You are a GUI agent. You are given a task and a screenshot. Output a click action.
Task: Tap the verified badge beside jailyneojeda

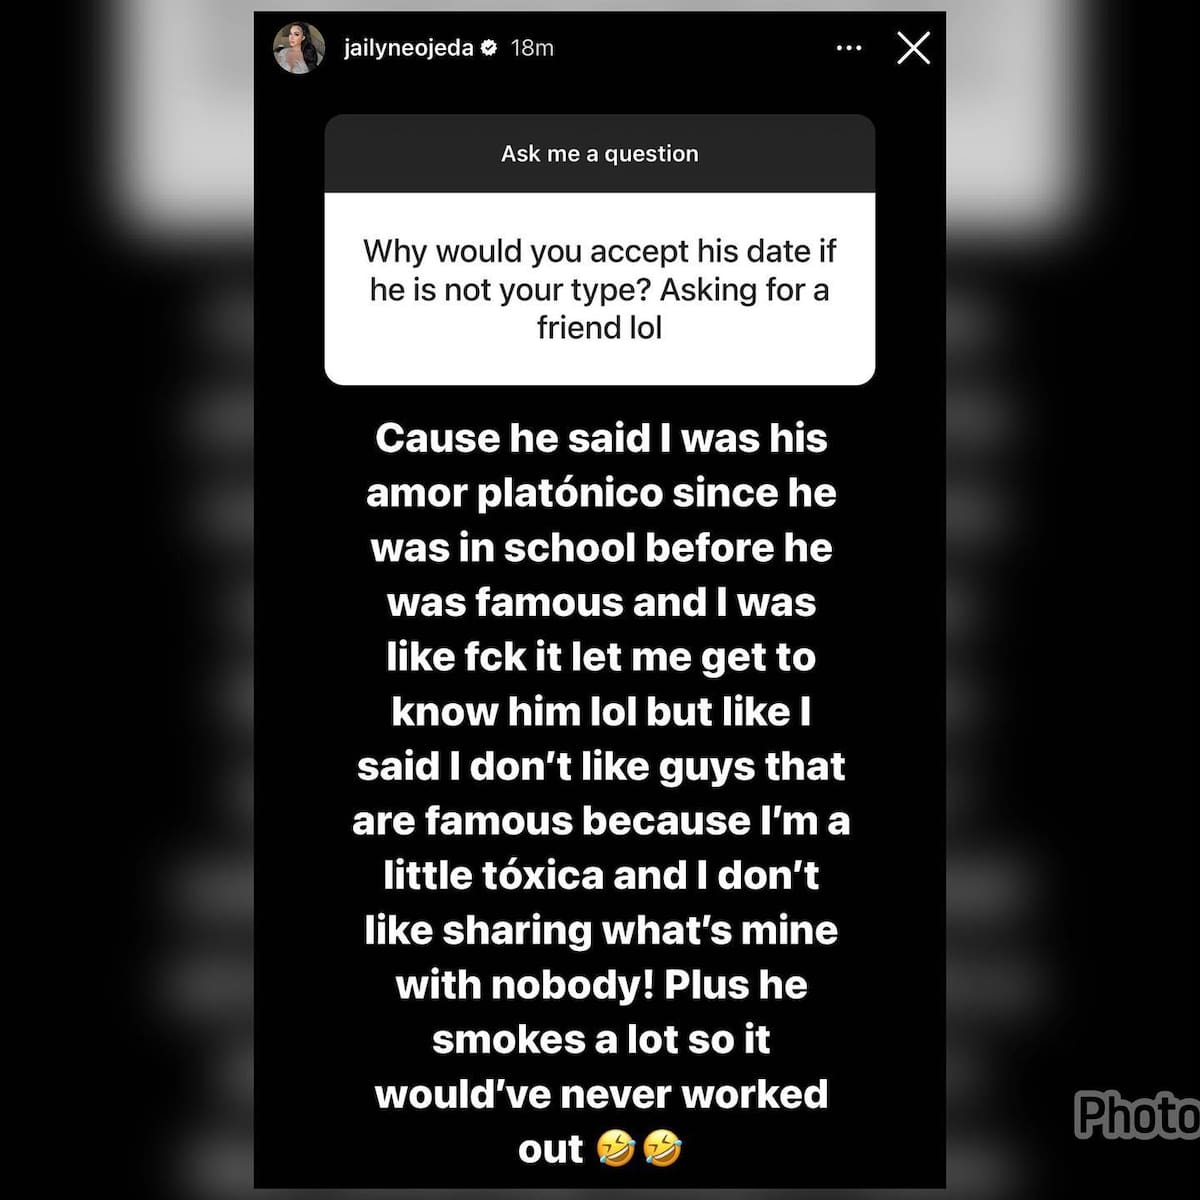489,48
